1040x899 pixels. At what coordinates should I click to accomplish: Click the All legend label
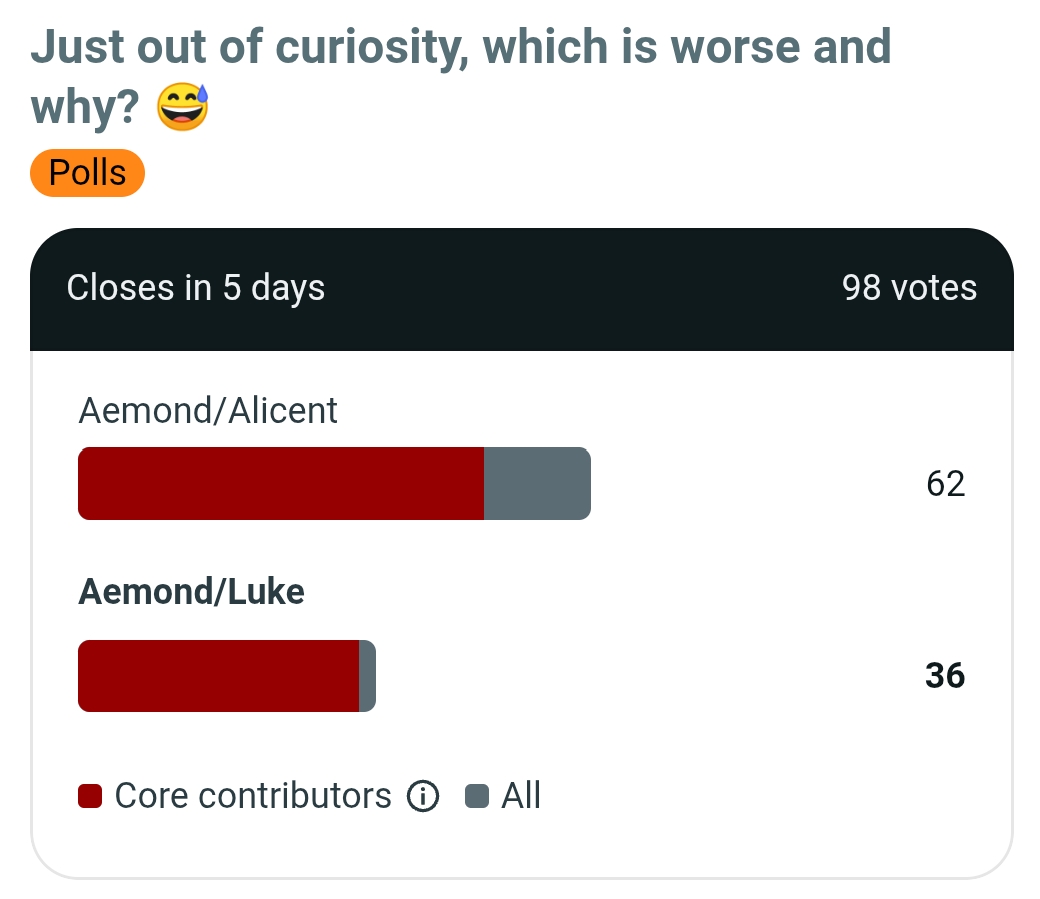[521, 795]
